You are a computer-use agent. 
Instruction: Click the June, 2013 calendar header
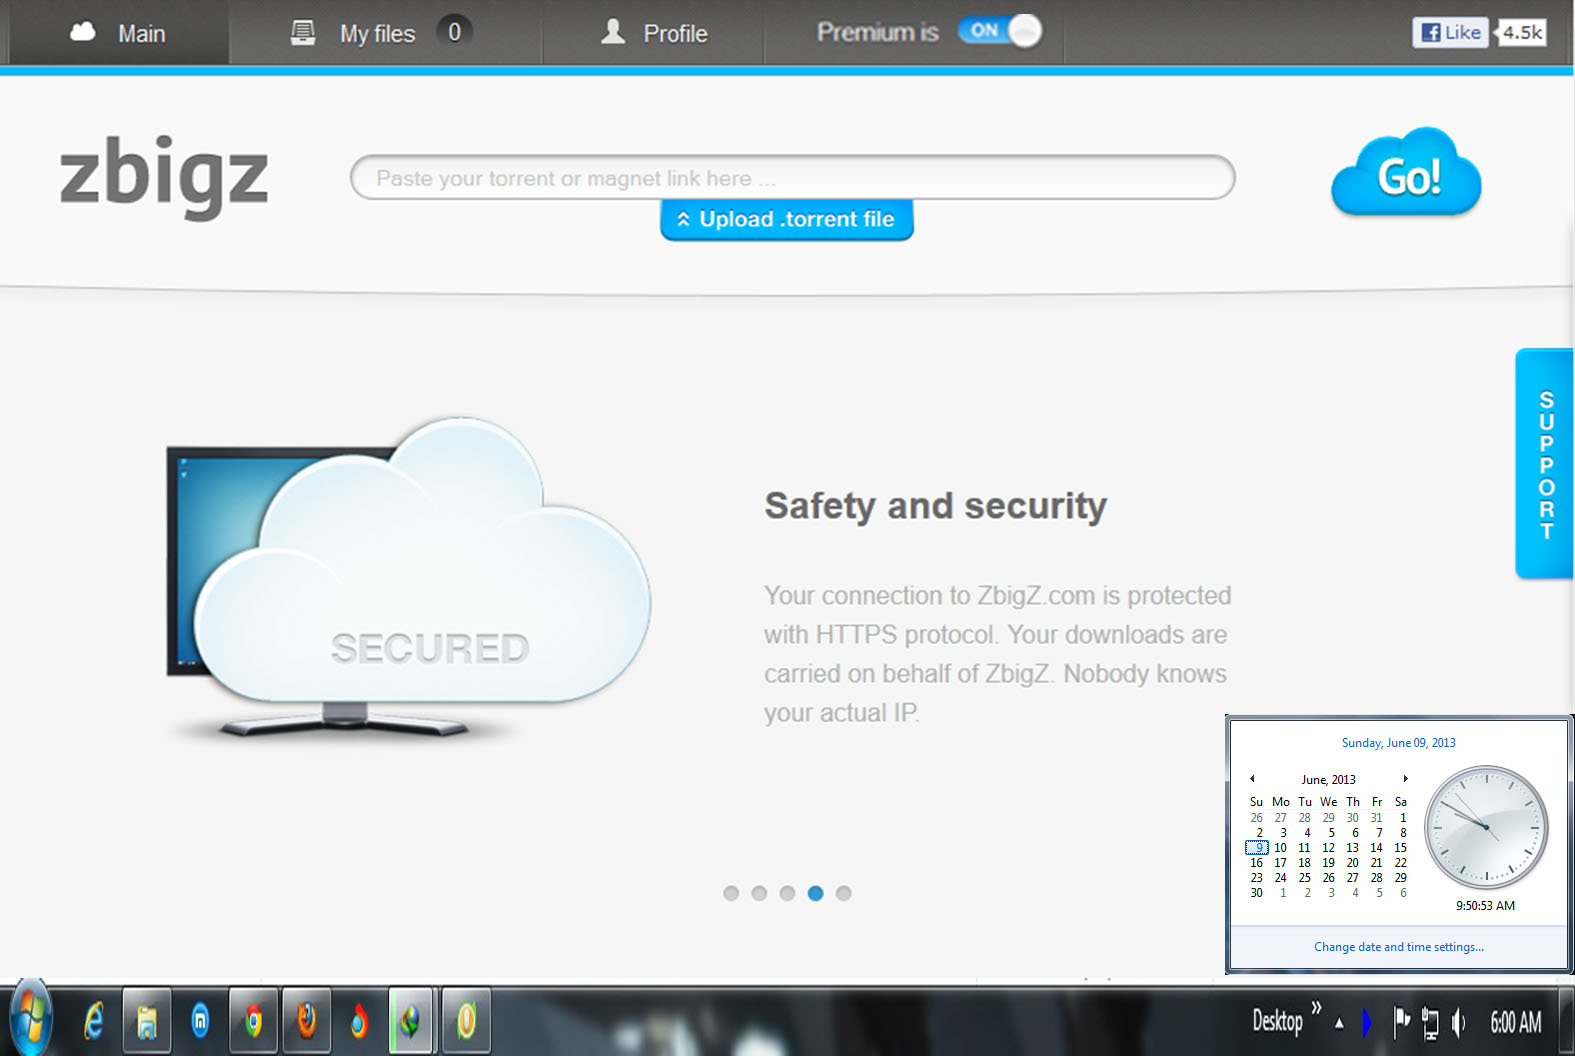(x=1328, y=779)
